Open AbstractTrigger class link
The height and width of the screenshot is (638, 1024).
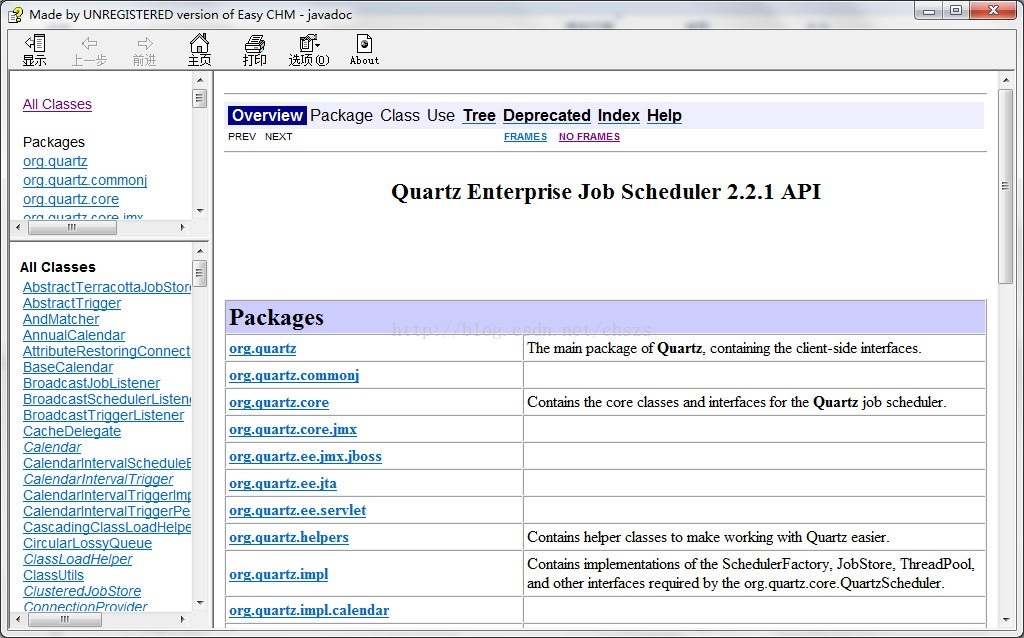(72, 304)
